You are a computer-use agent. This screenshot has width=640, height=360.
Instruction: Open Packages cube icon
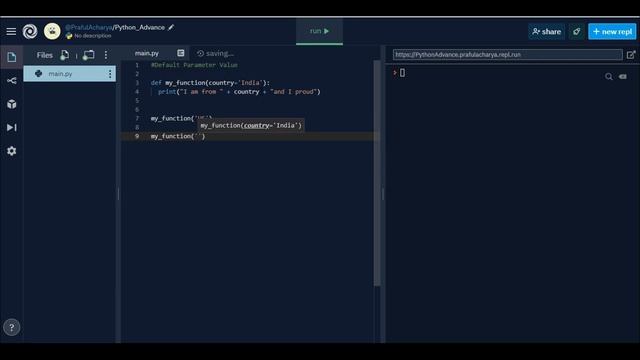(11, 104)
